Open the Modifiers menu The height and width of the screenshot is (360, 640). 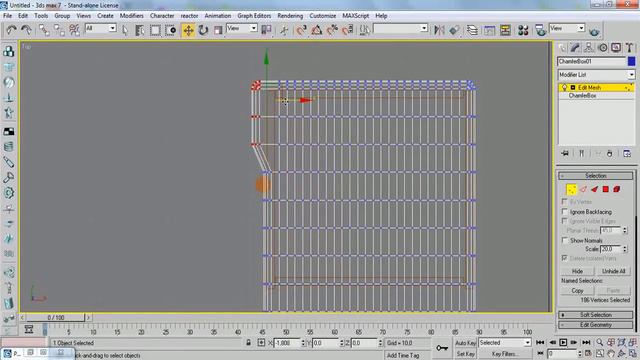131,16
